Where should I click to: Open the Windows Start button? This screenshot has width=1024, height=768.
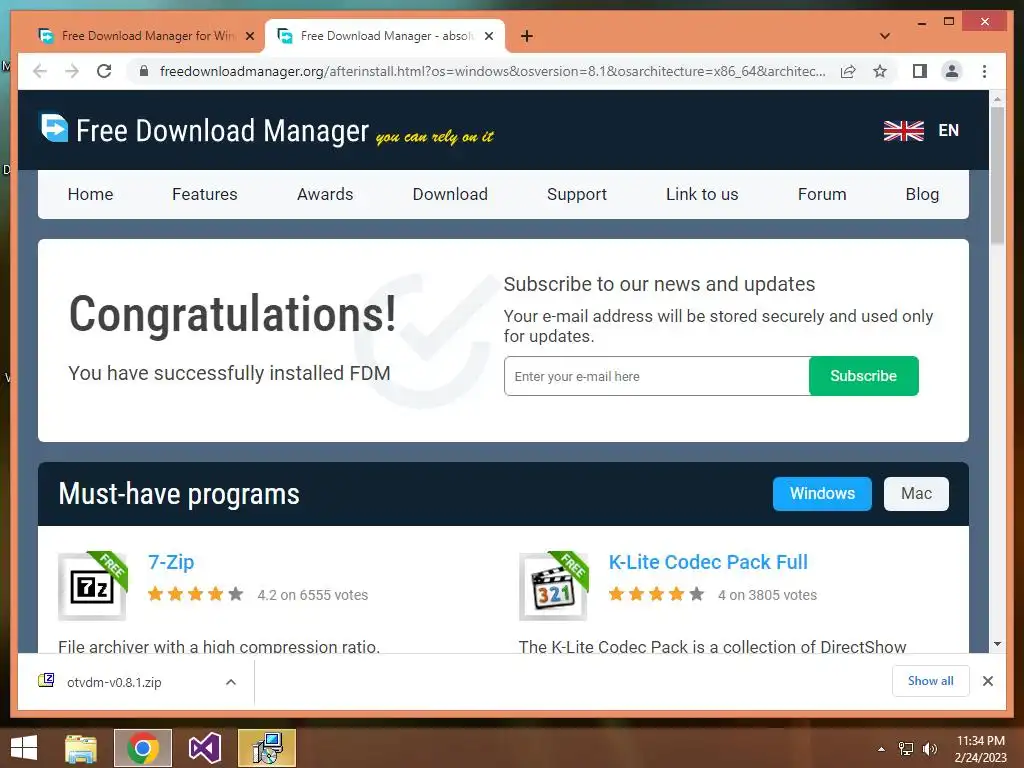(x=24, y=748)
